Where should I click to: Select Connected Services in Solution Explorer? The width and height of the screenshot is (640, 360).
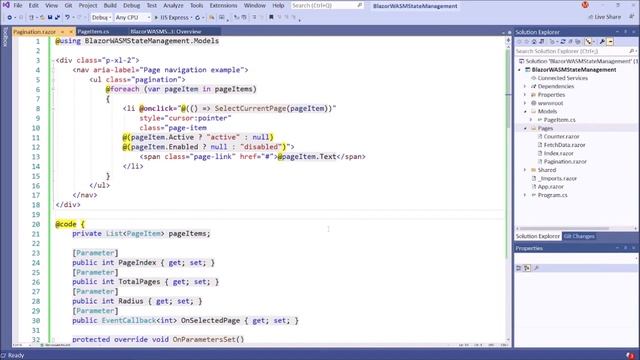(x=562, y=78)
